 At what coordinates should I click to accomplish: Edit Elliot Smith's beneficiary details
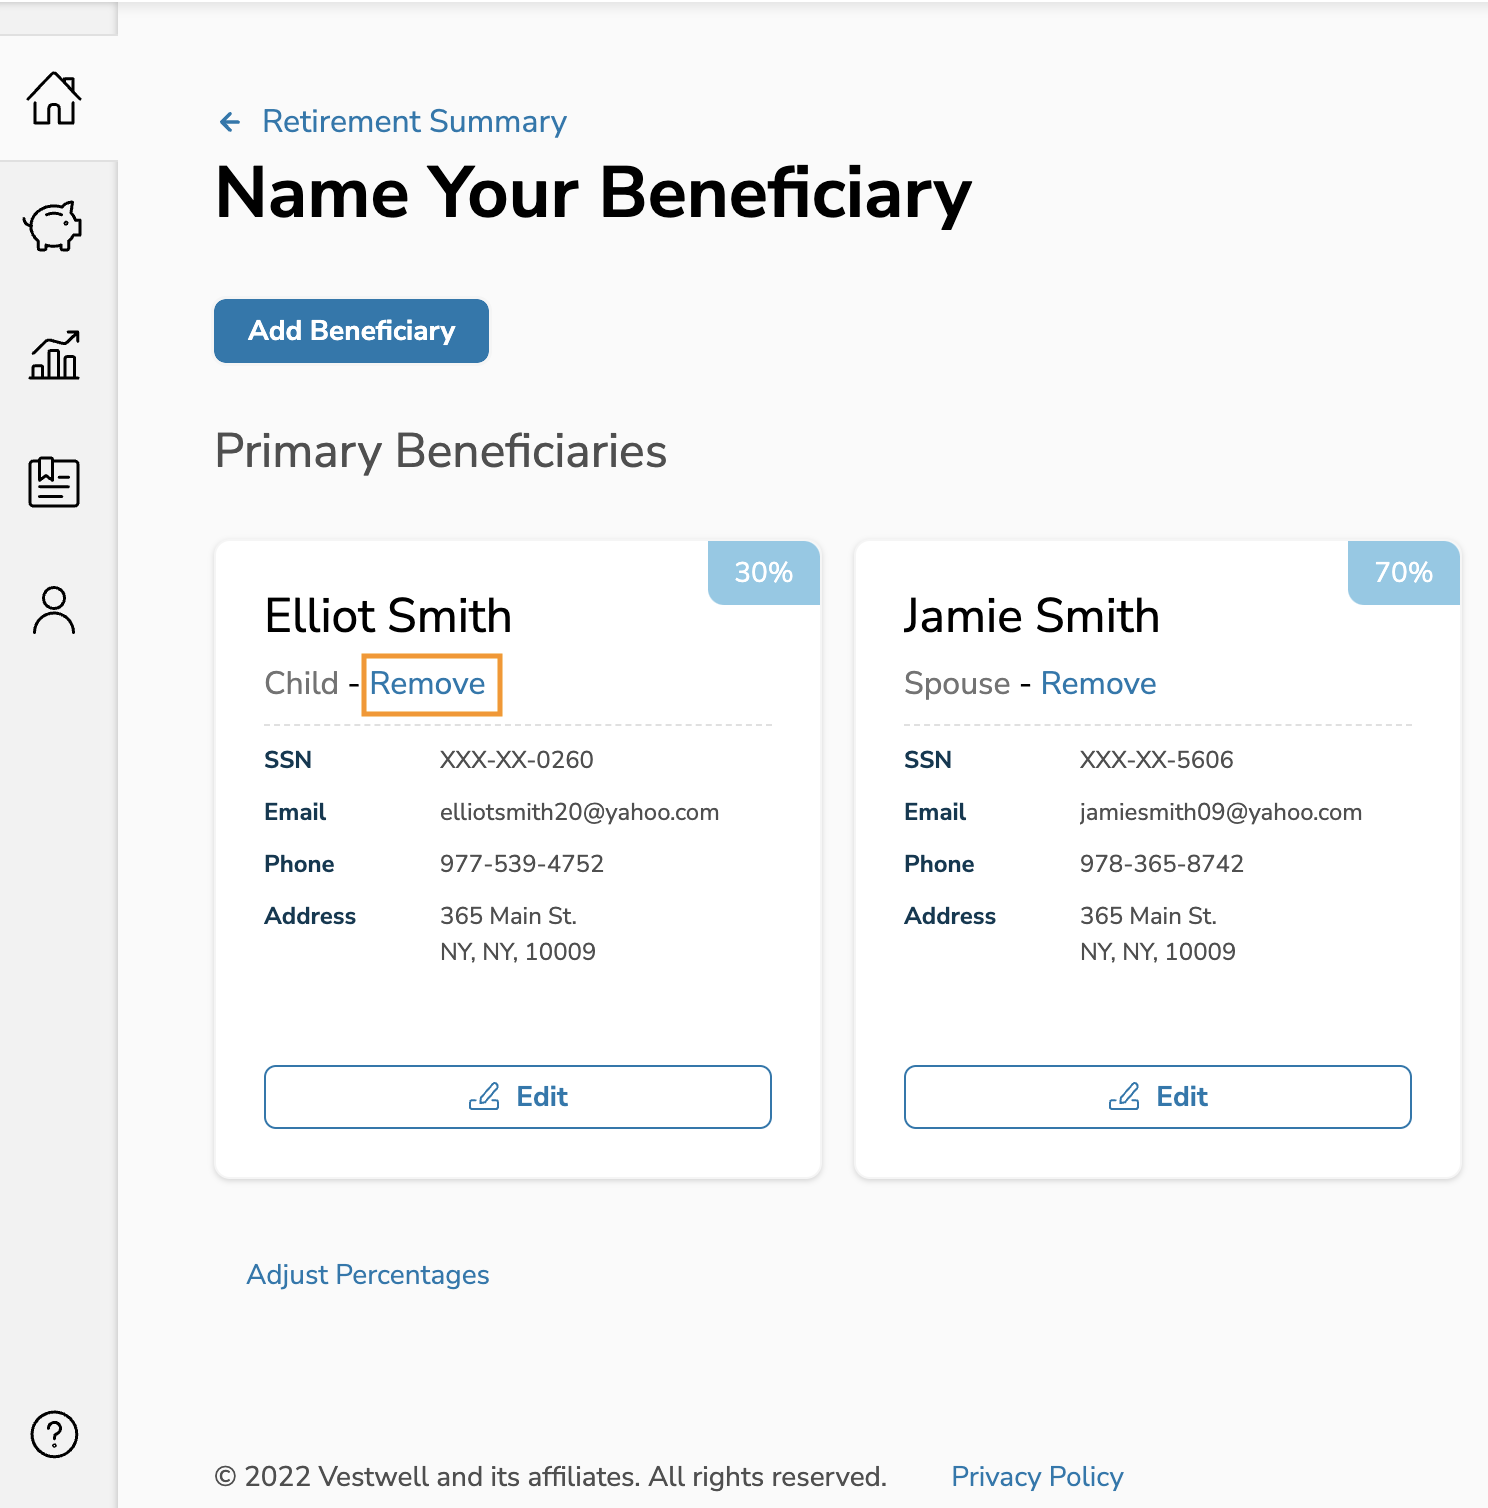coord(517,1096)
